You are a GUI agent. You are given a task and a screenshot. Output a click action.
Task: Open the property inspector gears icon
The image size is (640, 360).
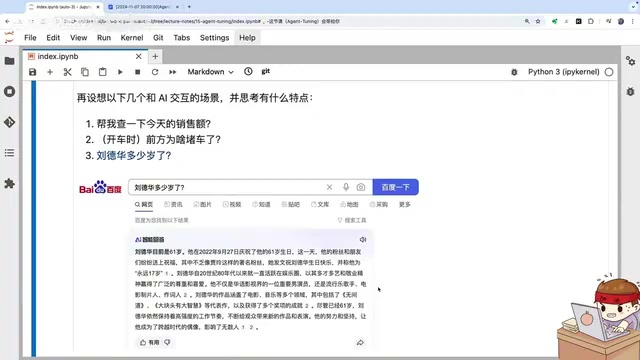coord(630,61)
